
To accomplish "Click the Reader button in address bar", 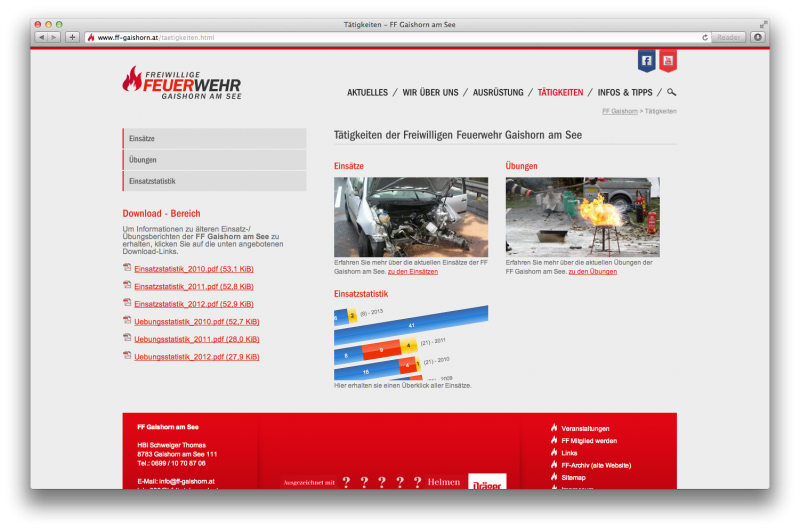I will [728, 37].
